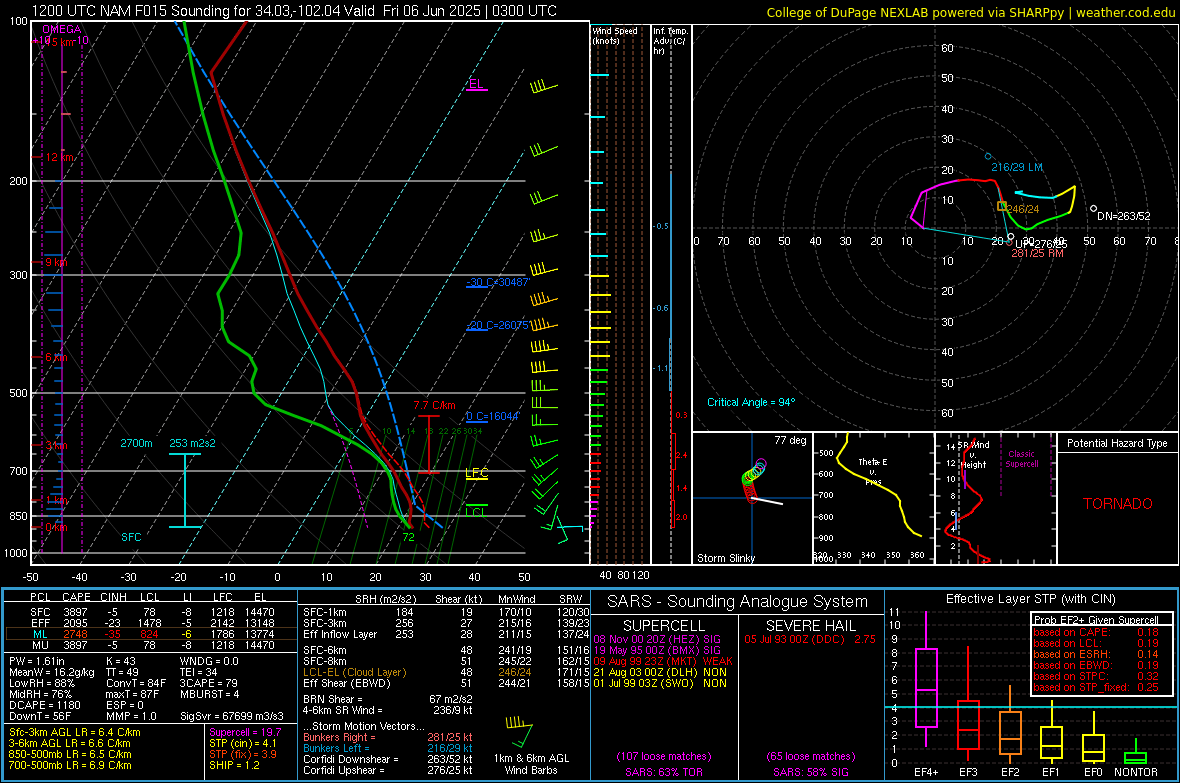Image resolution: width=1180 pixels, height=783 pixels.
Task: Select the highlighted ML parcel row
Action: click(x=151, y=635)
